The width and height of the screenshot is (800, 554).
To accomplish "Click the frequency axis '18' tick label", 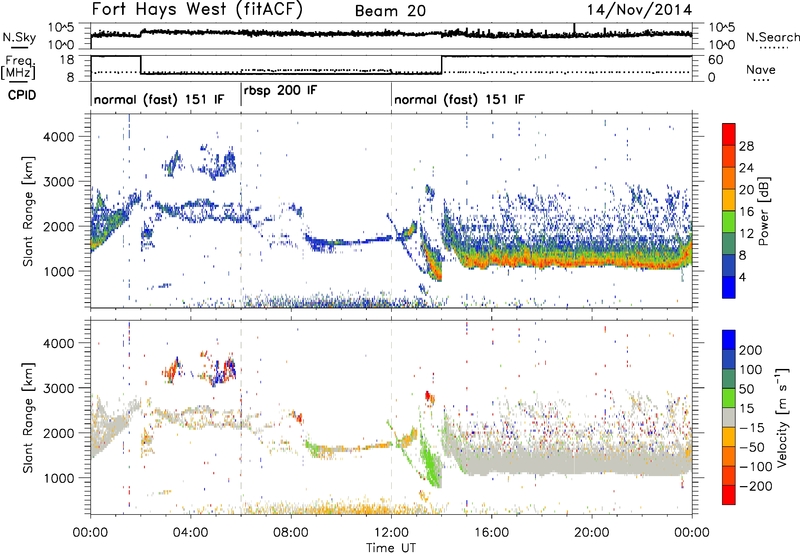I will (x=67, y=59).
